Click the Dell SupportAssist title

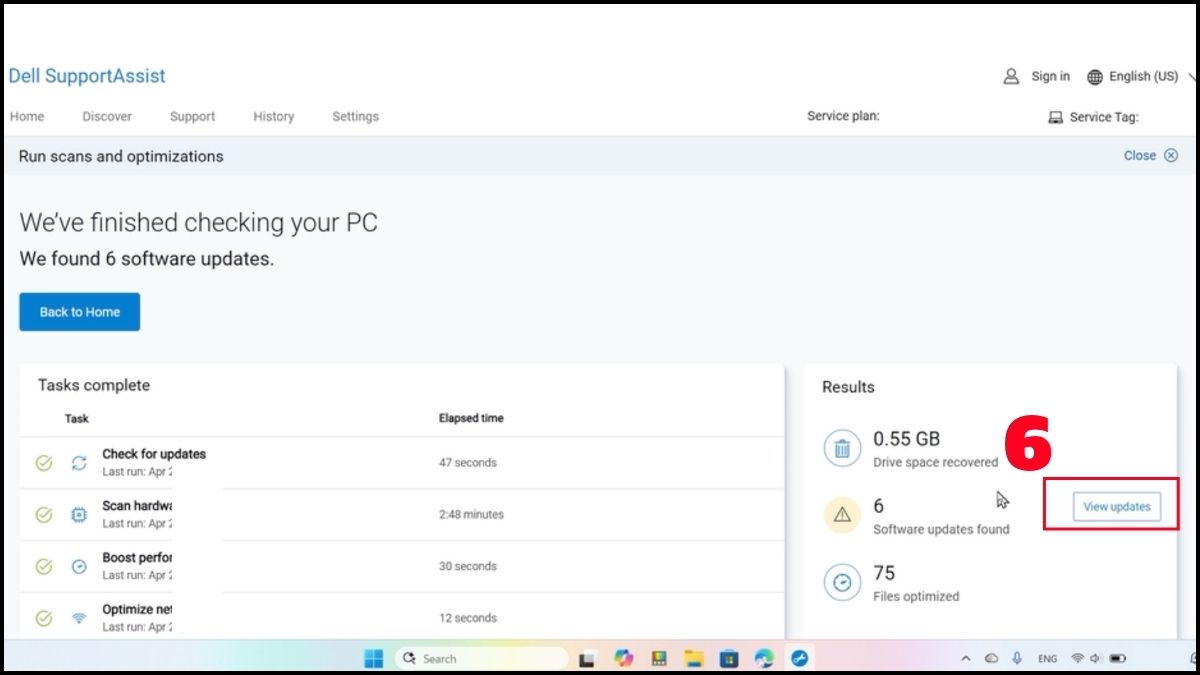pyautogui.click(x=87, y=76)
